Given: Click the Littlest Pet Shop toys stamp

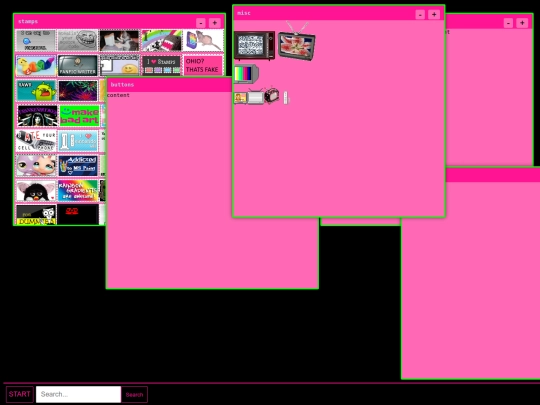Looking at the screenshot, I should click(36, 166).
